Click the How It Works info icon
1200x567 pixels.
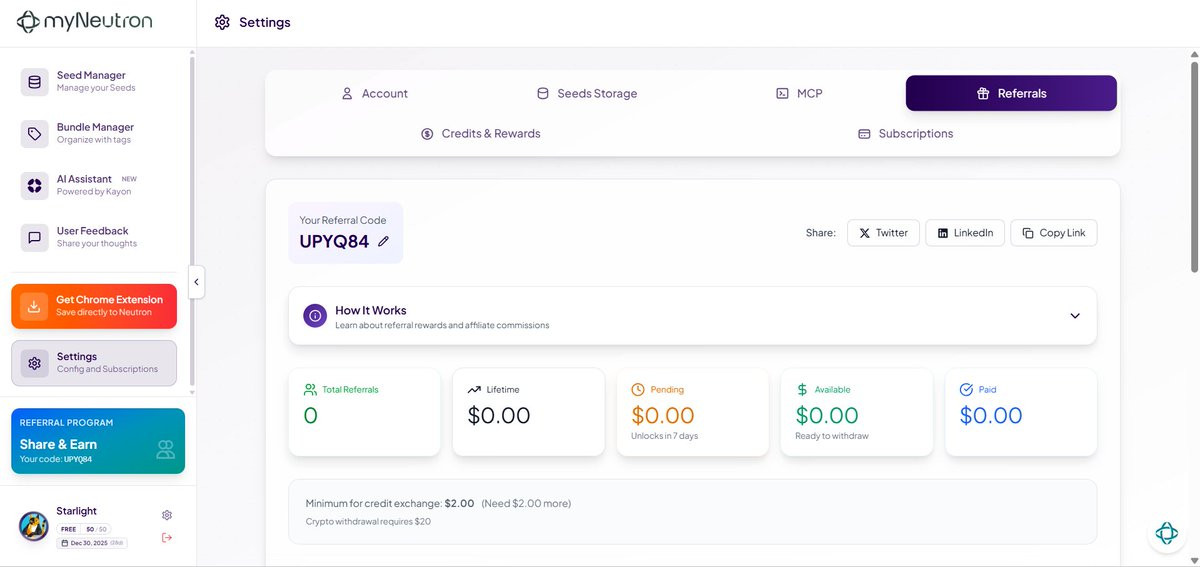(x=315, y=316)
